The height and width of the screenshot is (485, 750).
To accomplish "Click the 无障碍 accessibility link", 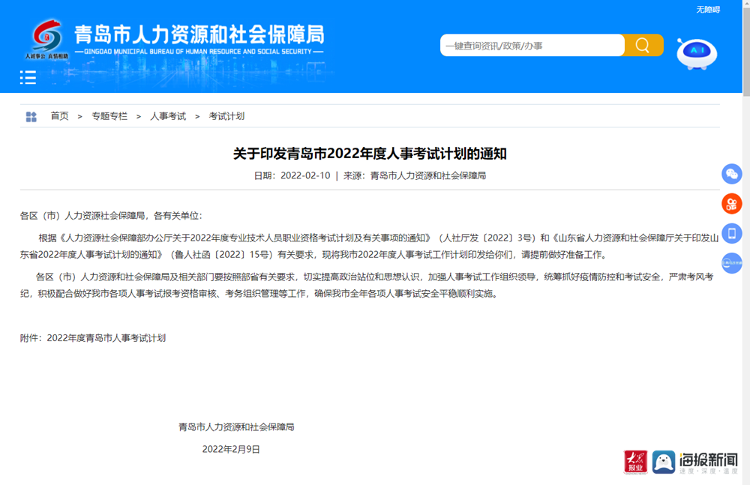I will [708, 9].
